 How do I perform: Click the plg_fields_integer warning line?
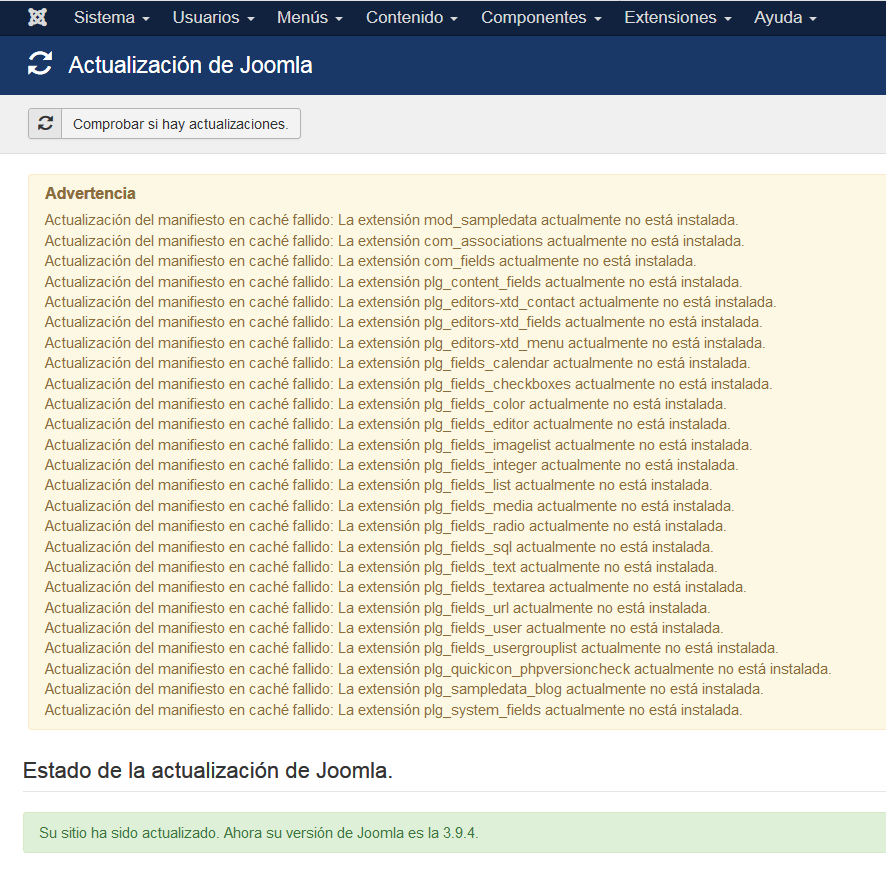point(392,465)
